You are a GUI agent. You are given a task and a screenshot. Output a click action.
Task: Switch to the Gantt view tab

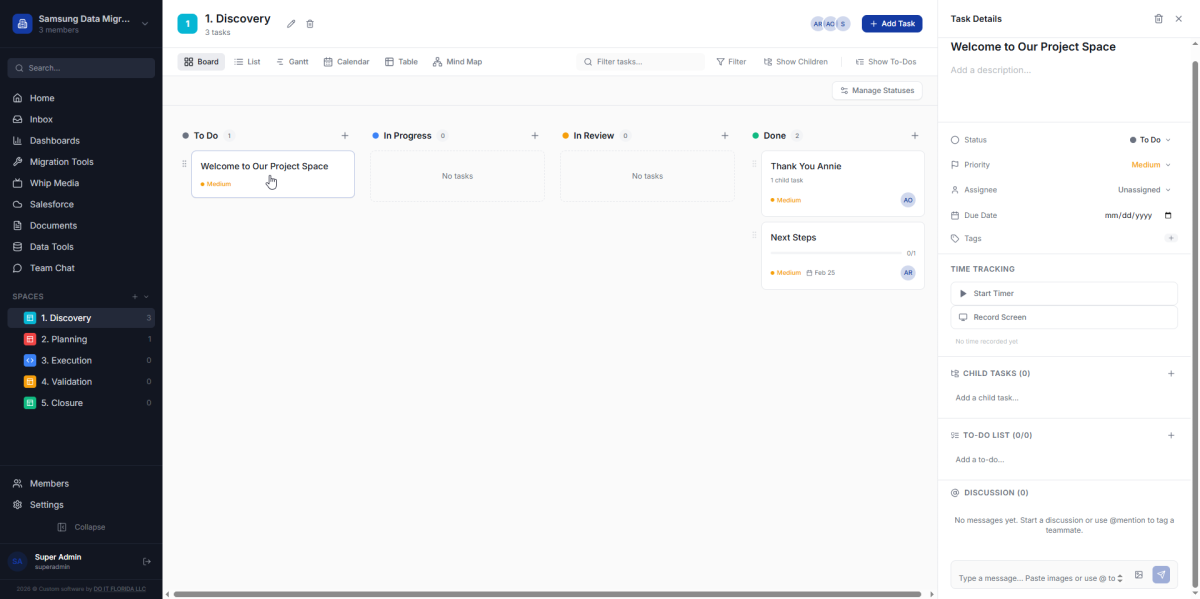tap(292, 62)
